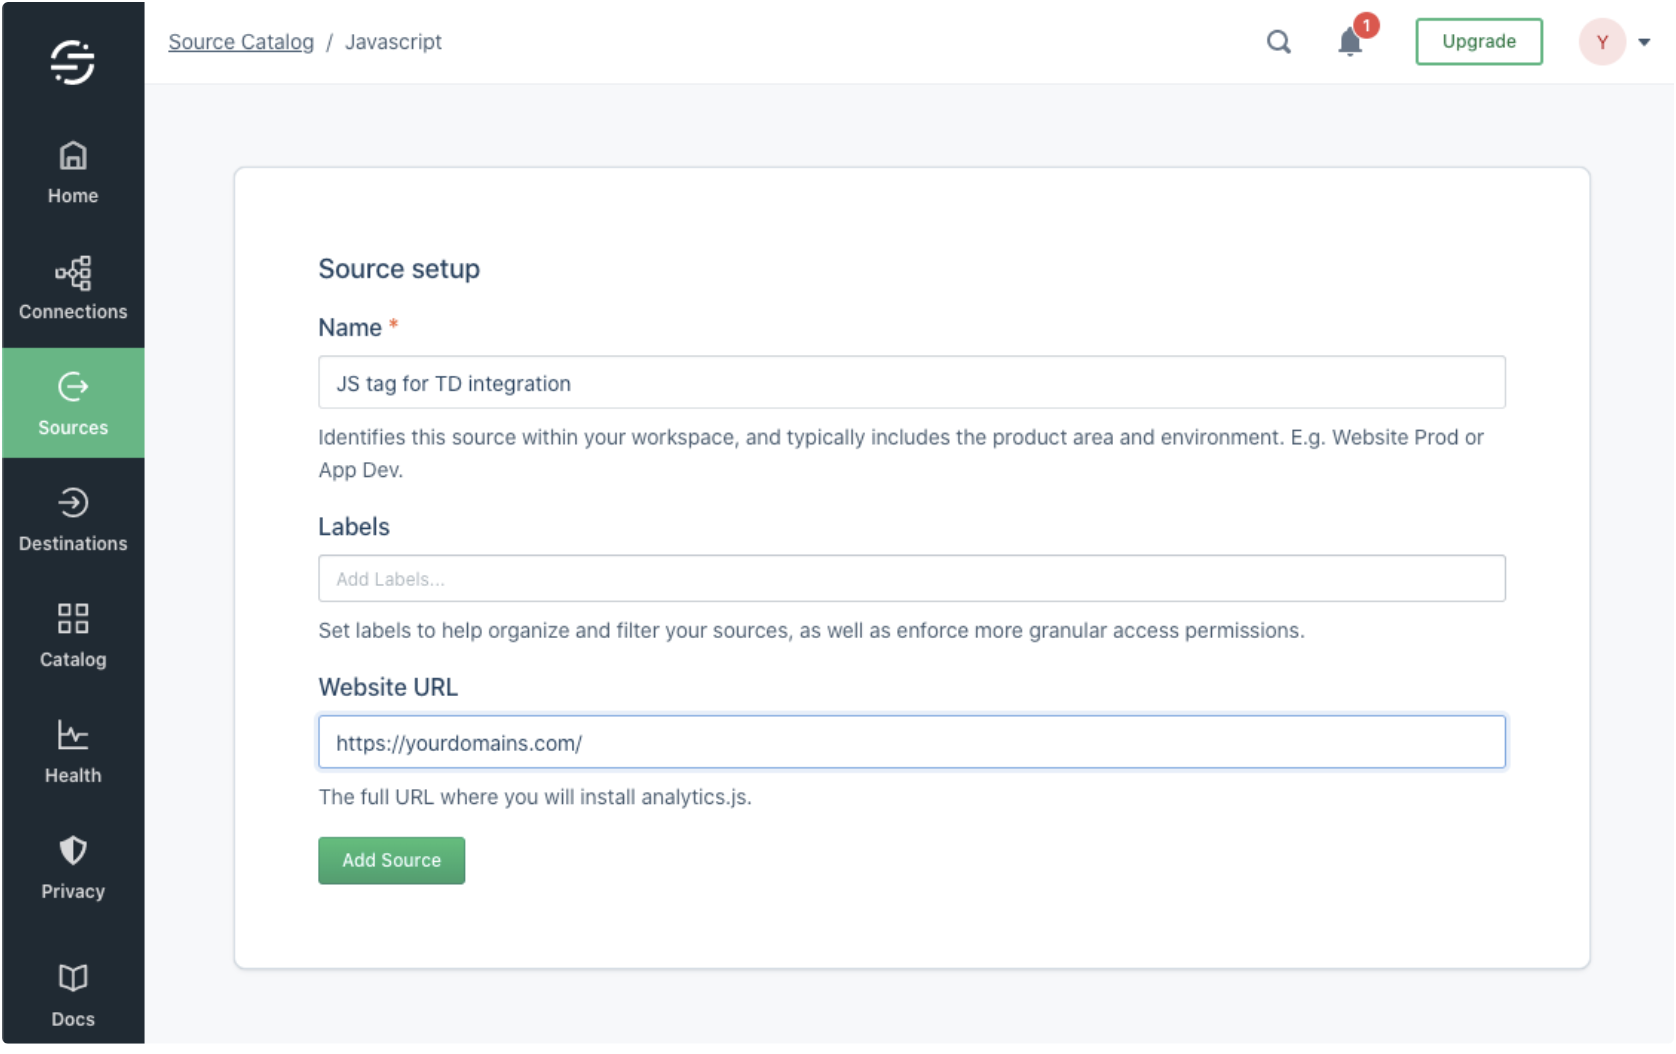Open notifications bell with badge
This screenshot has width=1676, height=1054.
[x=1350, y=42]
